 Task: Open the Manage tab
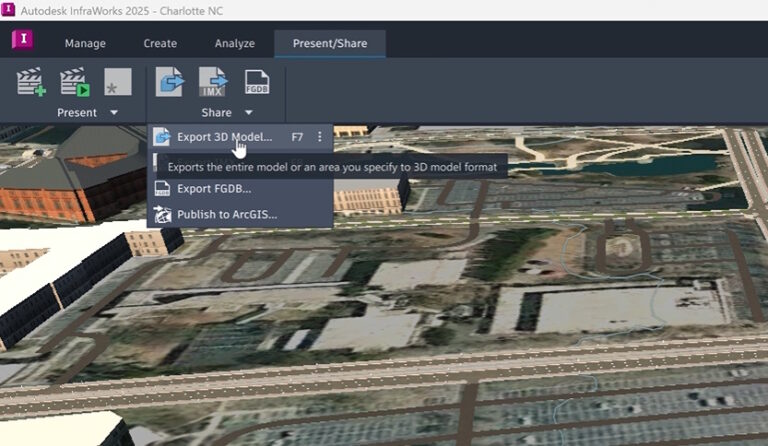click(85, 44)
